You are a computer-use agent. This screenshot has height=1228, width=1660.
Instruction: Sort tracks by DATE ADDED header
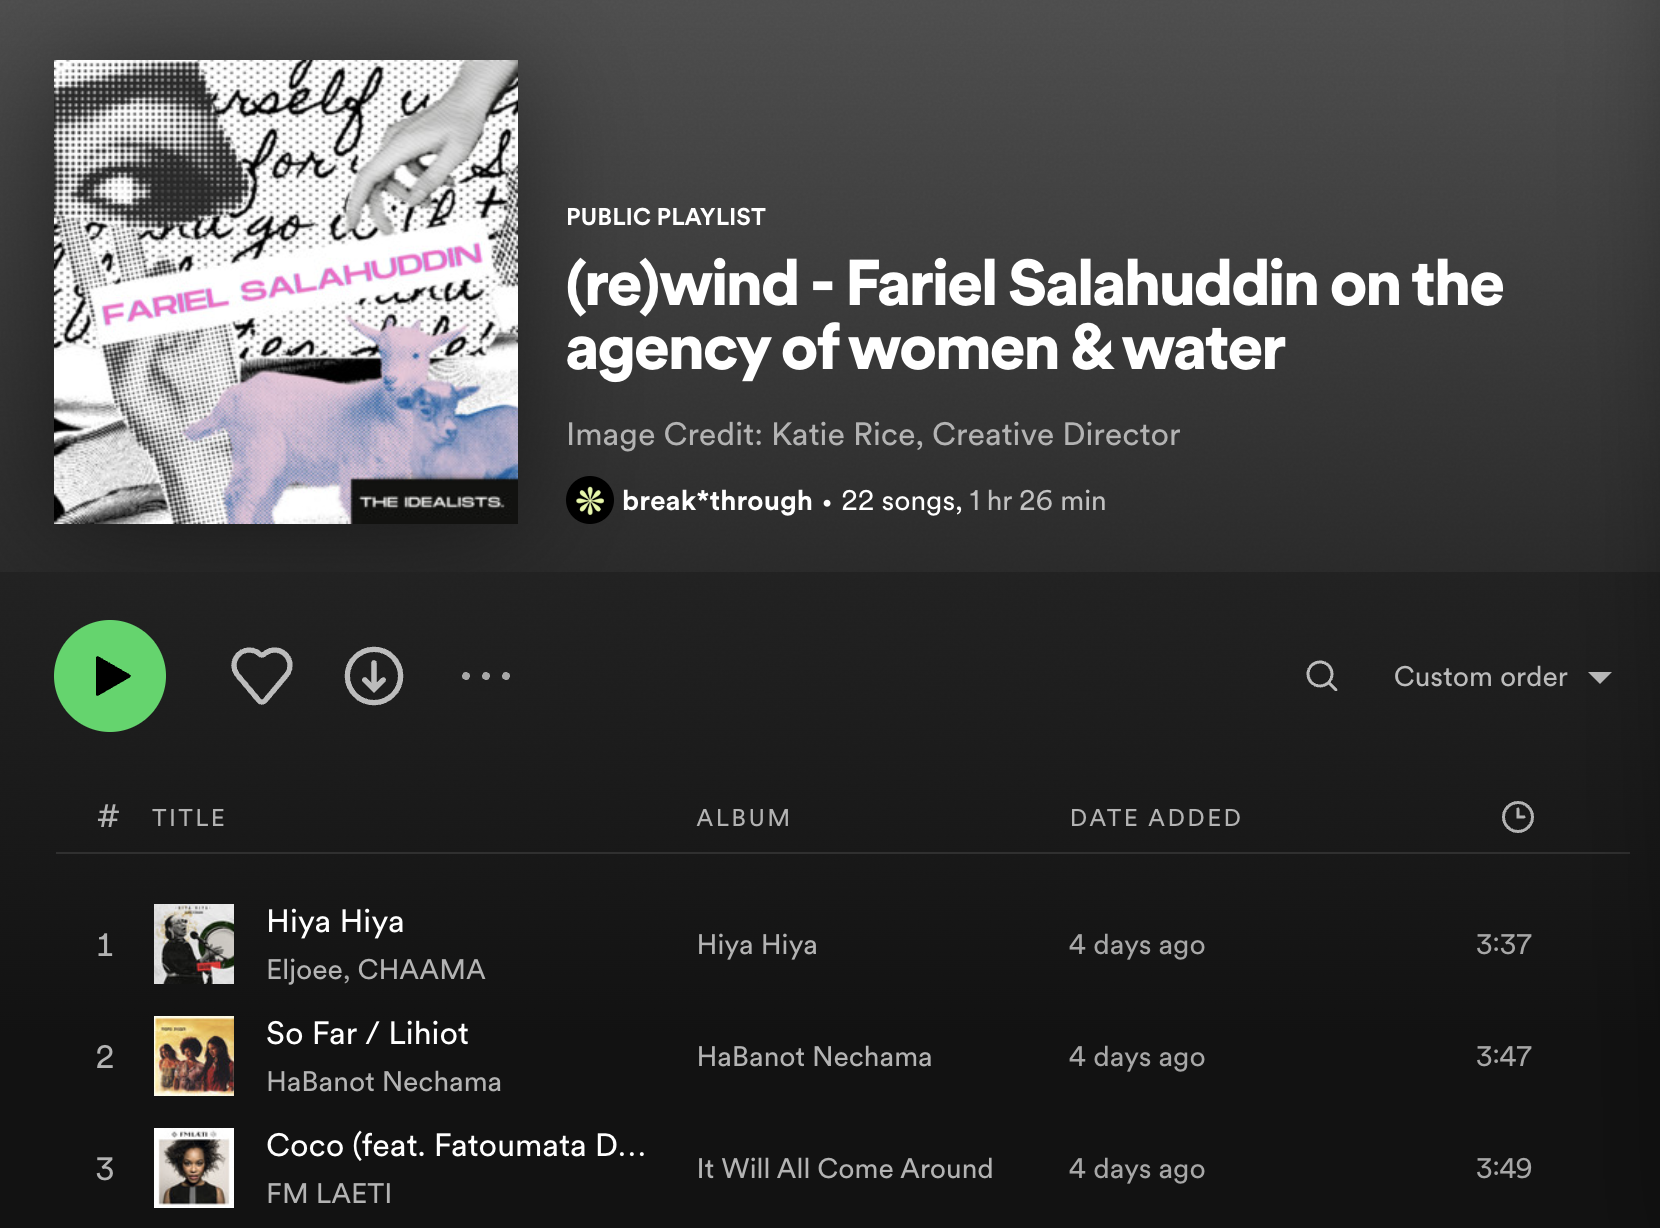coord(1155,818)
